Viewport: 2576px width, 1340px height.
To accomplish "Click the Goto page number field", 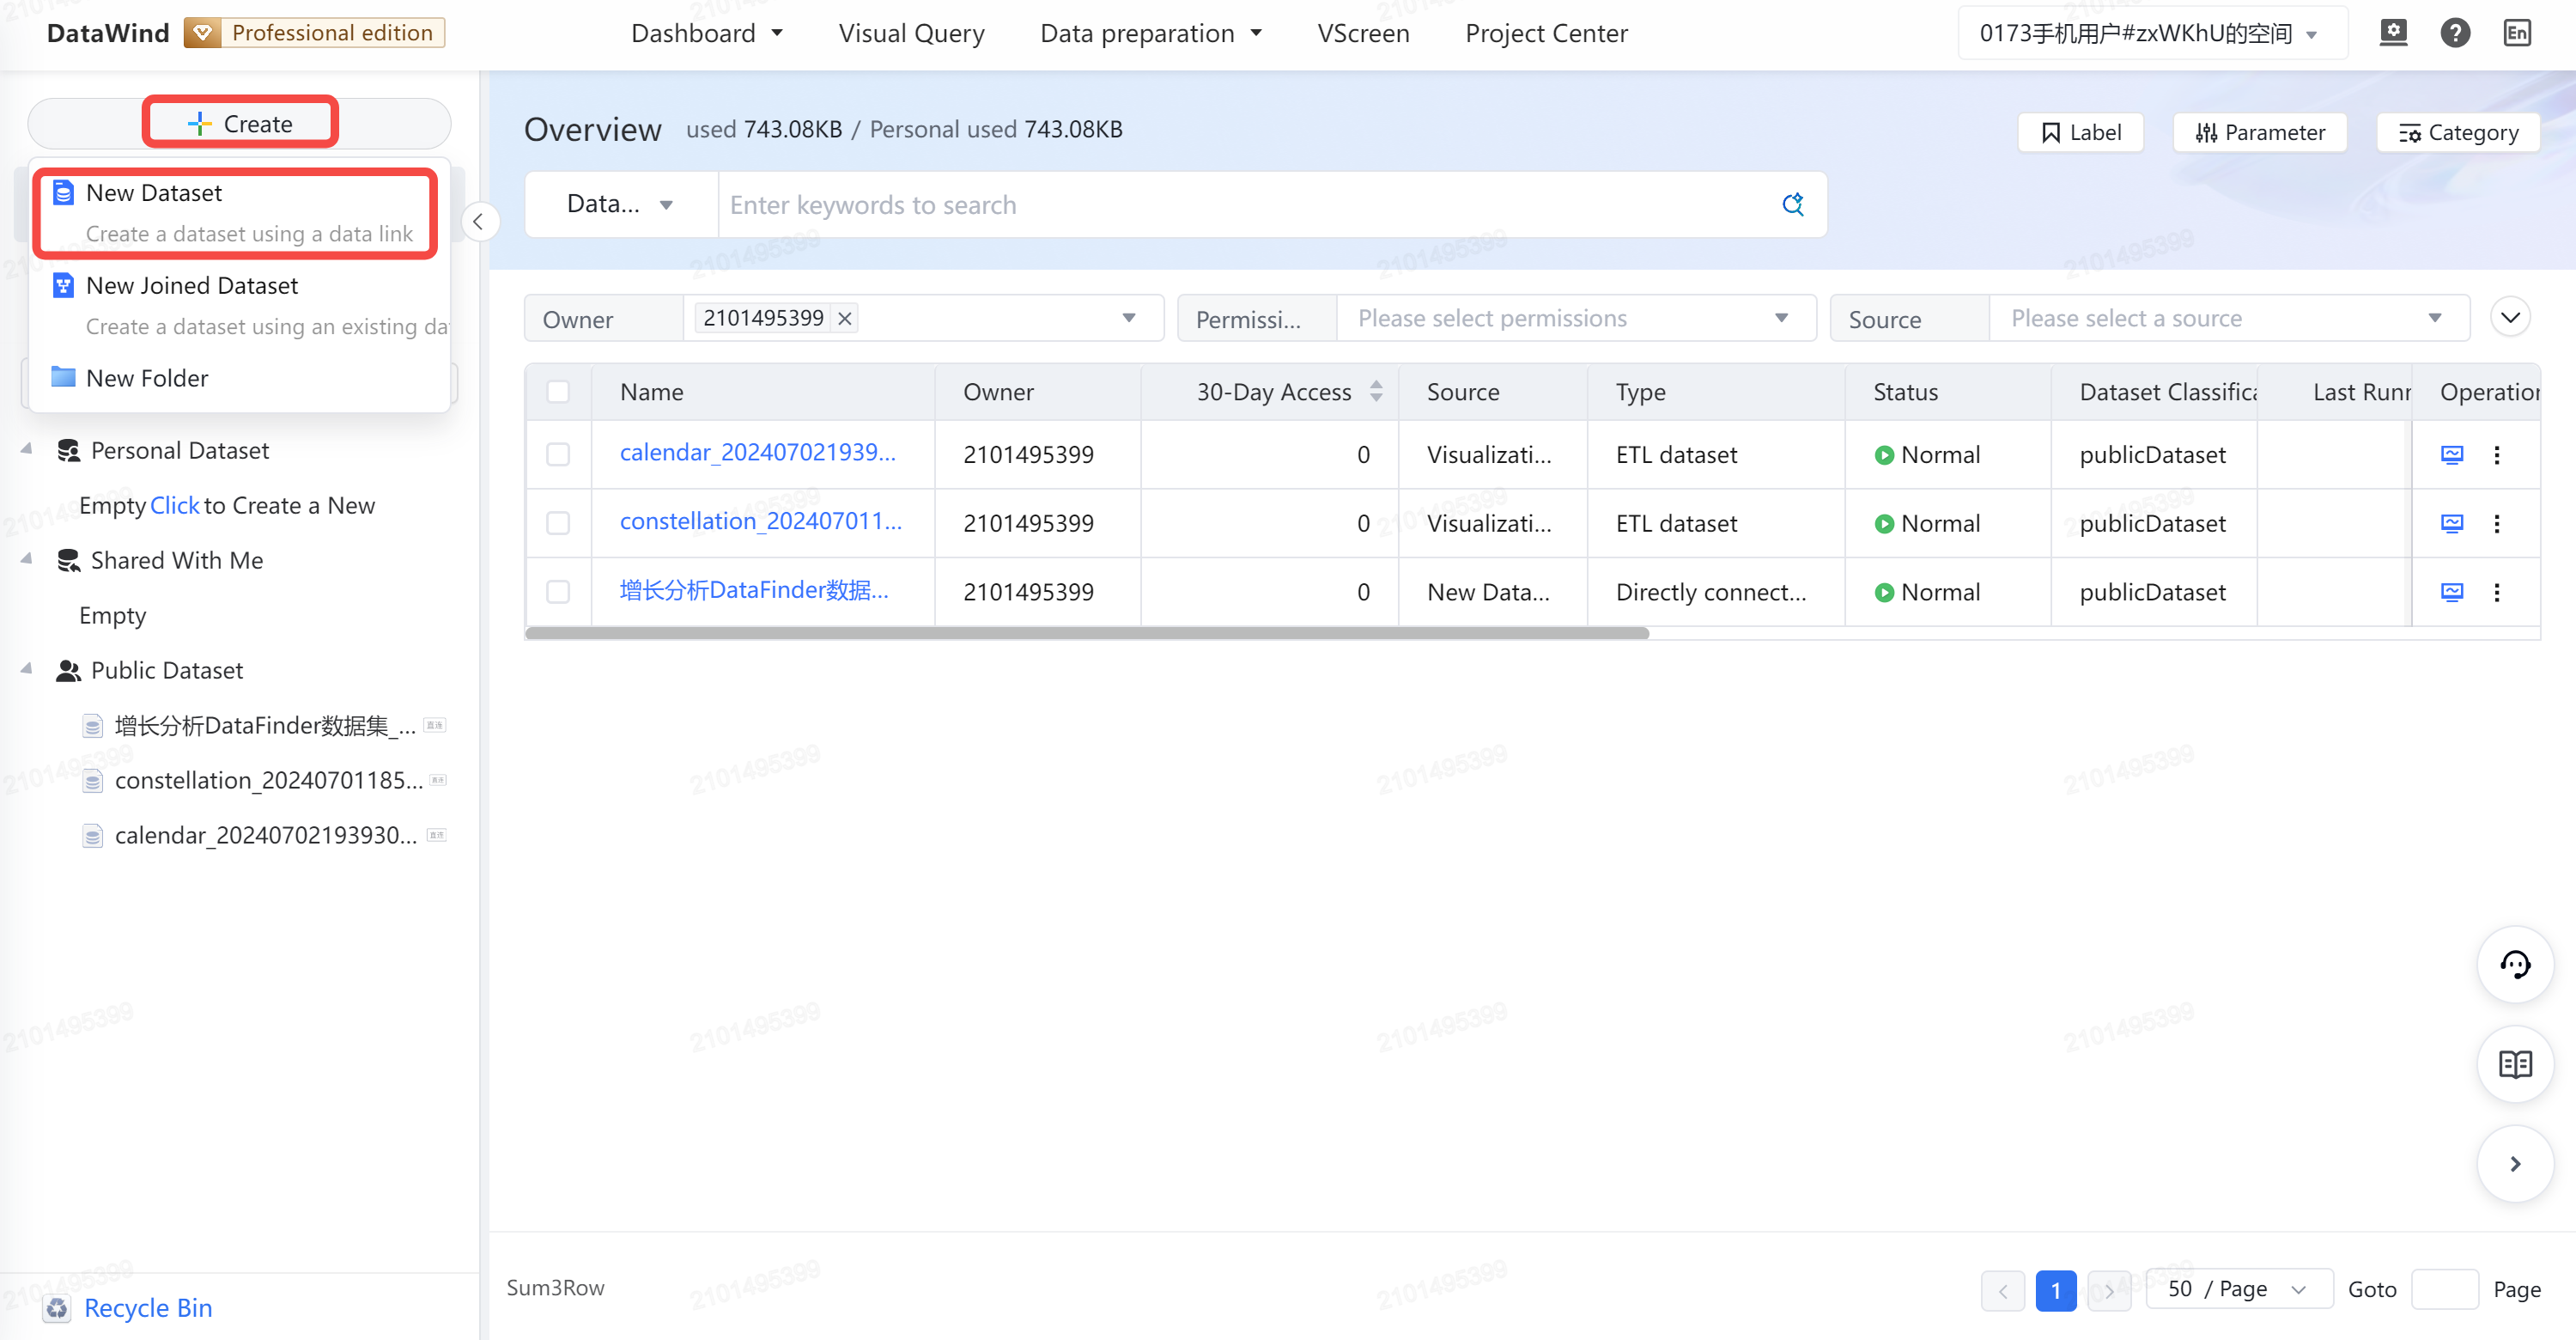I will tap(2444, 1290).
